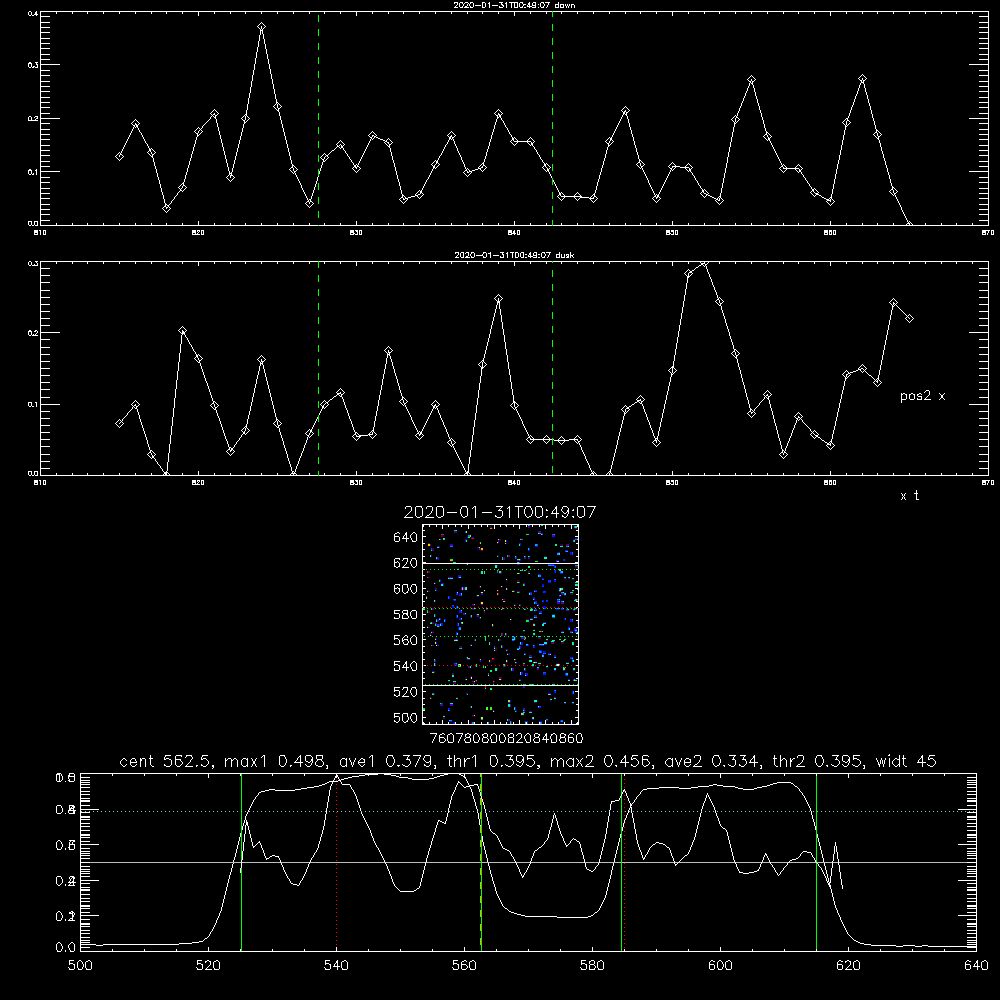Click the "830" x-axis label of the dusk plot

click(356, 483)
